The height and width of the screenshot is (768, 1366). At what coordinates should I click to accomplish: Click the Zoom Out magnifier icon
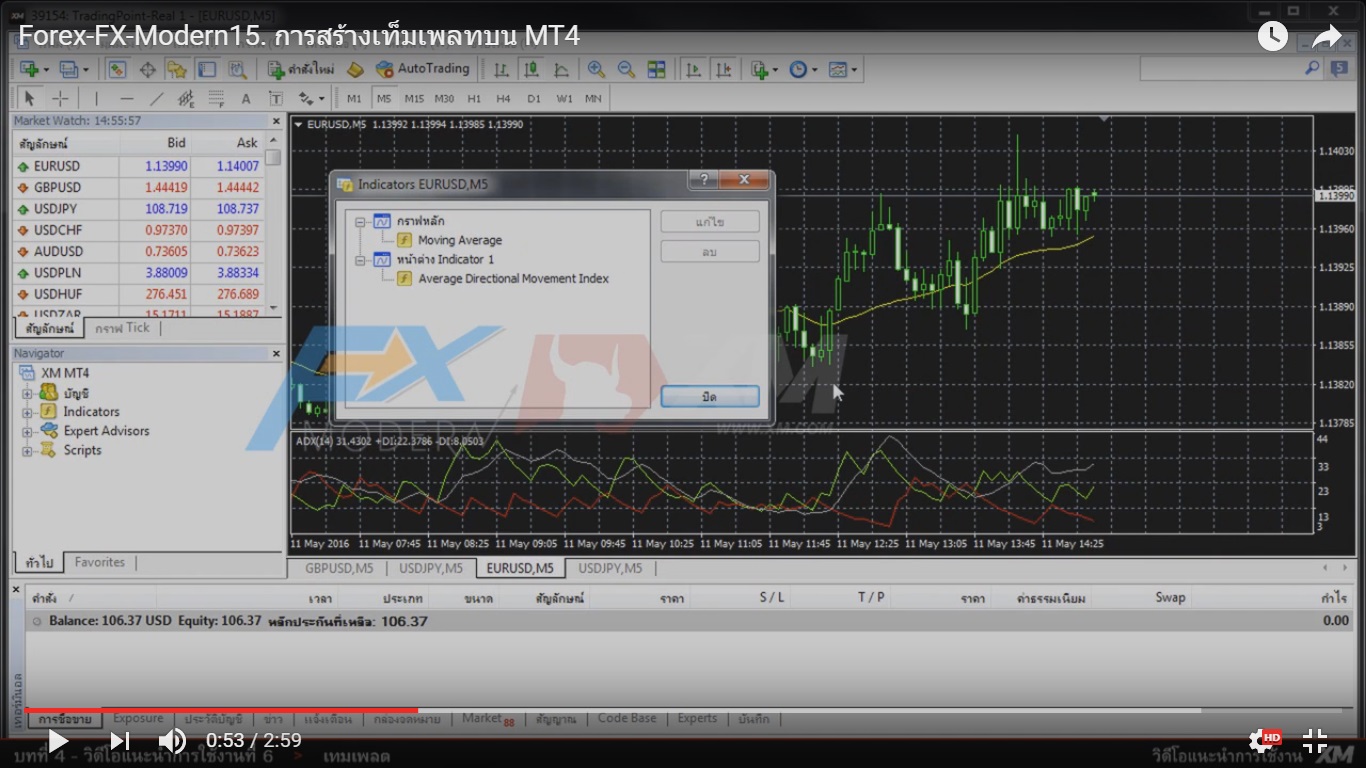coord(626,69)
